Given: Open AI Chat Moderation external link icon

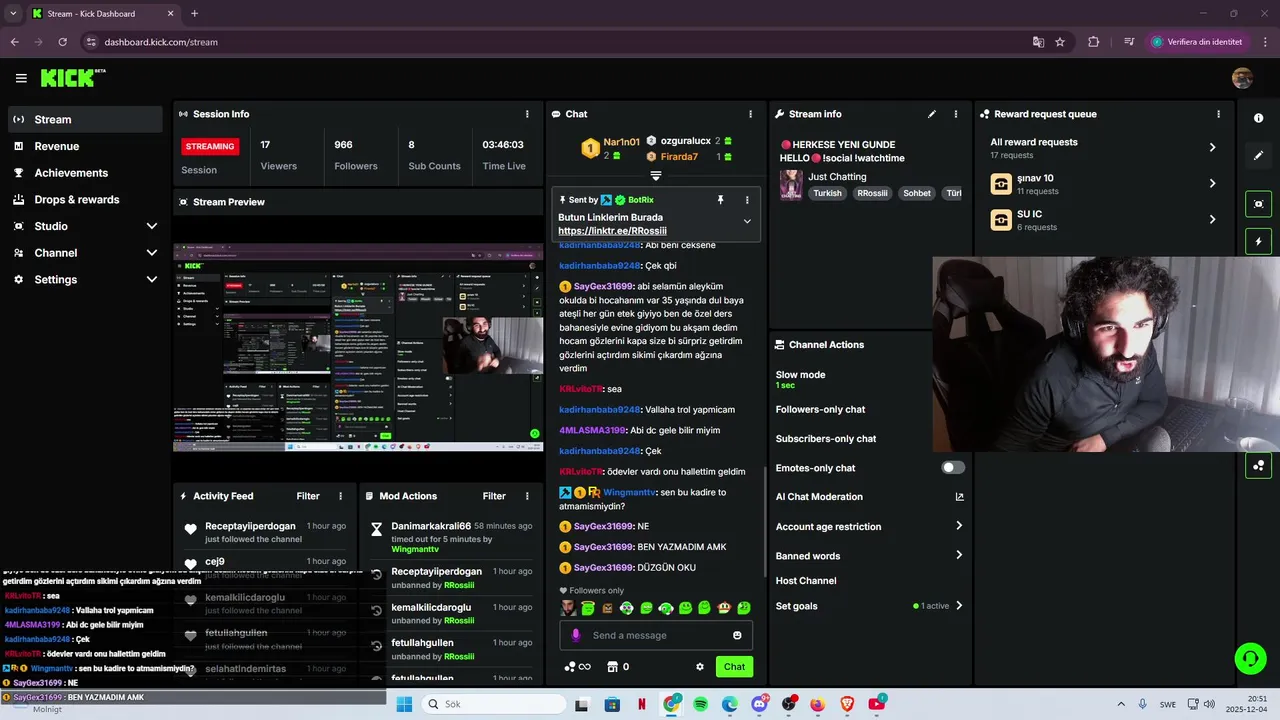Looking at the screenshot, I should click(959, 497).
